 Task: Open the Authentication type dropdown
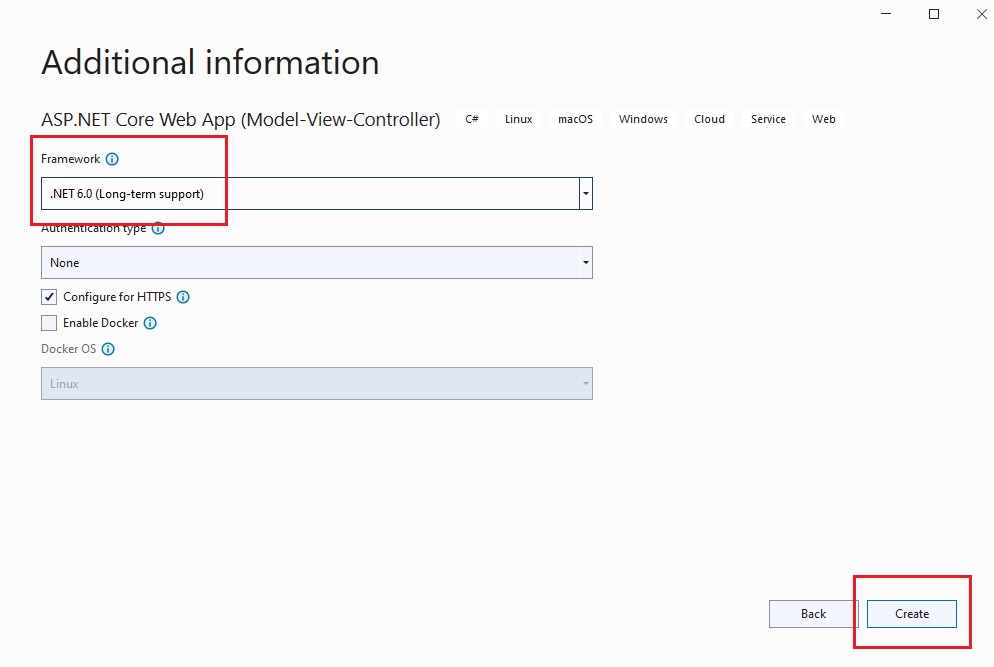coord(317,262)
